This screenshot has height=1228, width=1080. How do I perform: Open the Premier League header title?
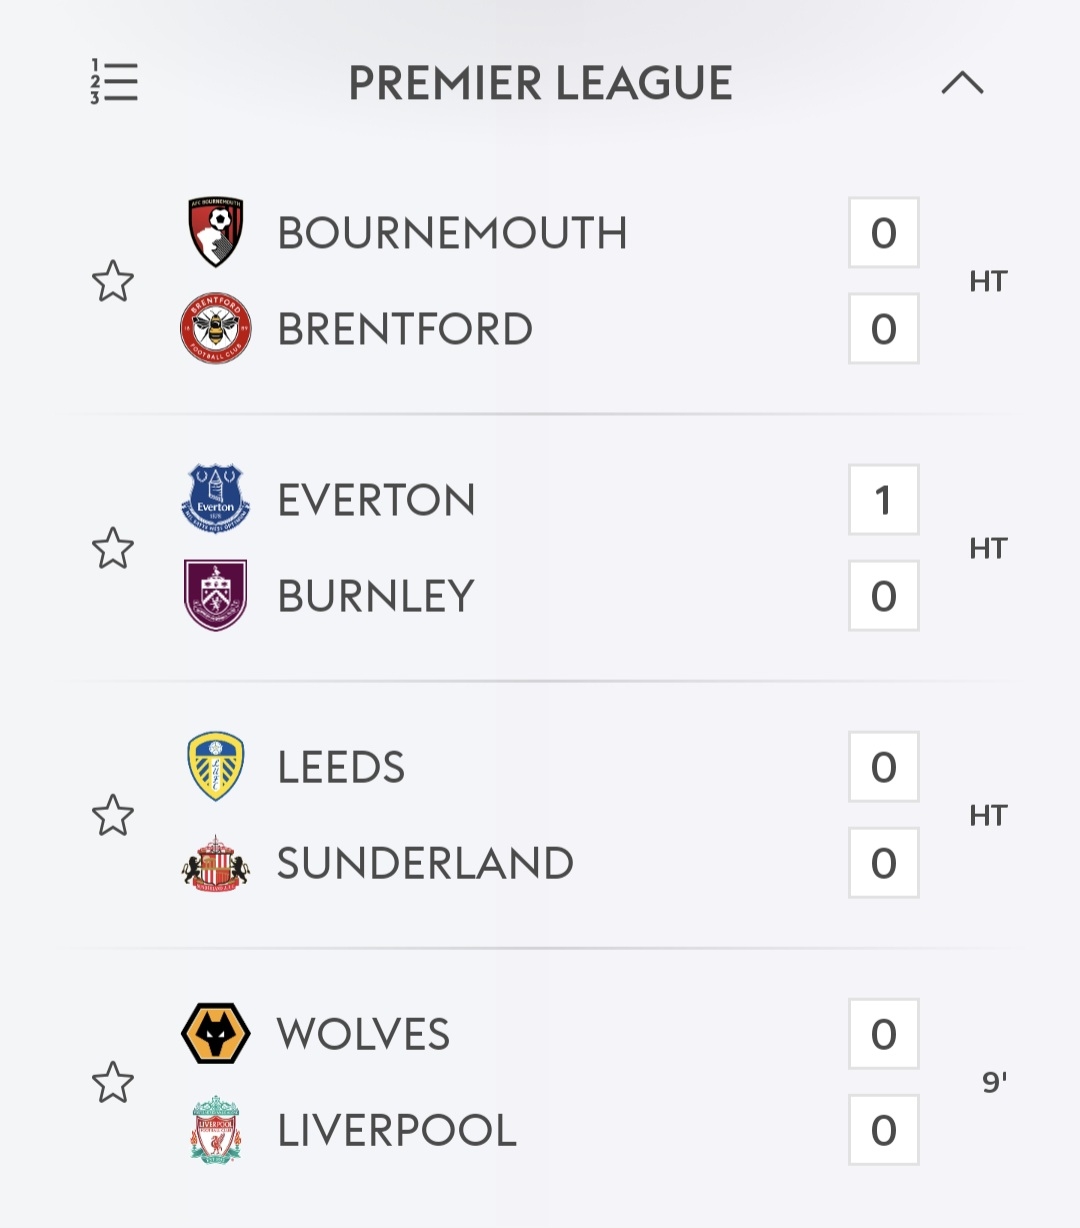tap(540, 83)
